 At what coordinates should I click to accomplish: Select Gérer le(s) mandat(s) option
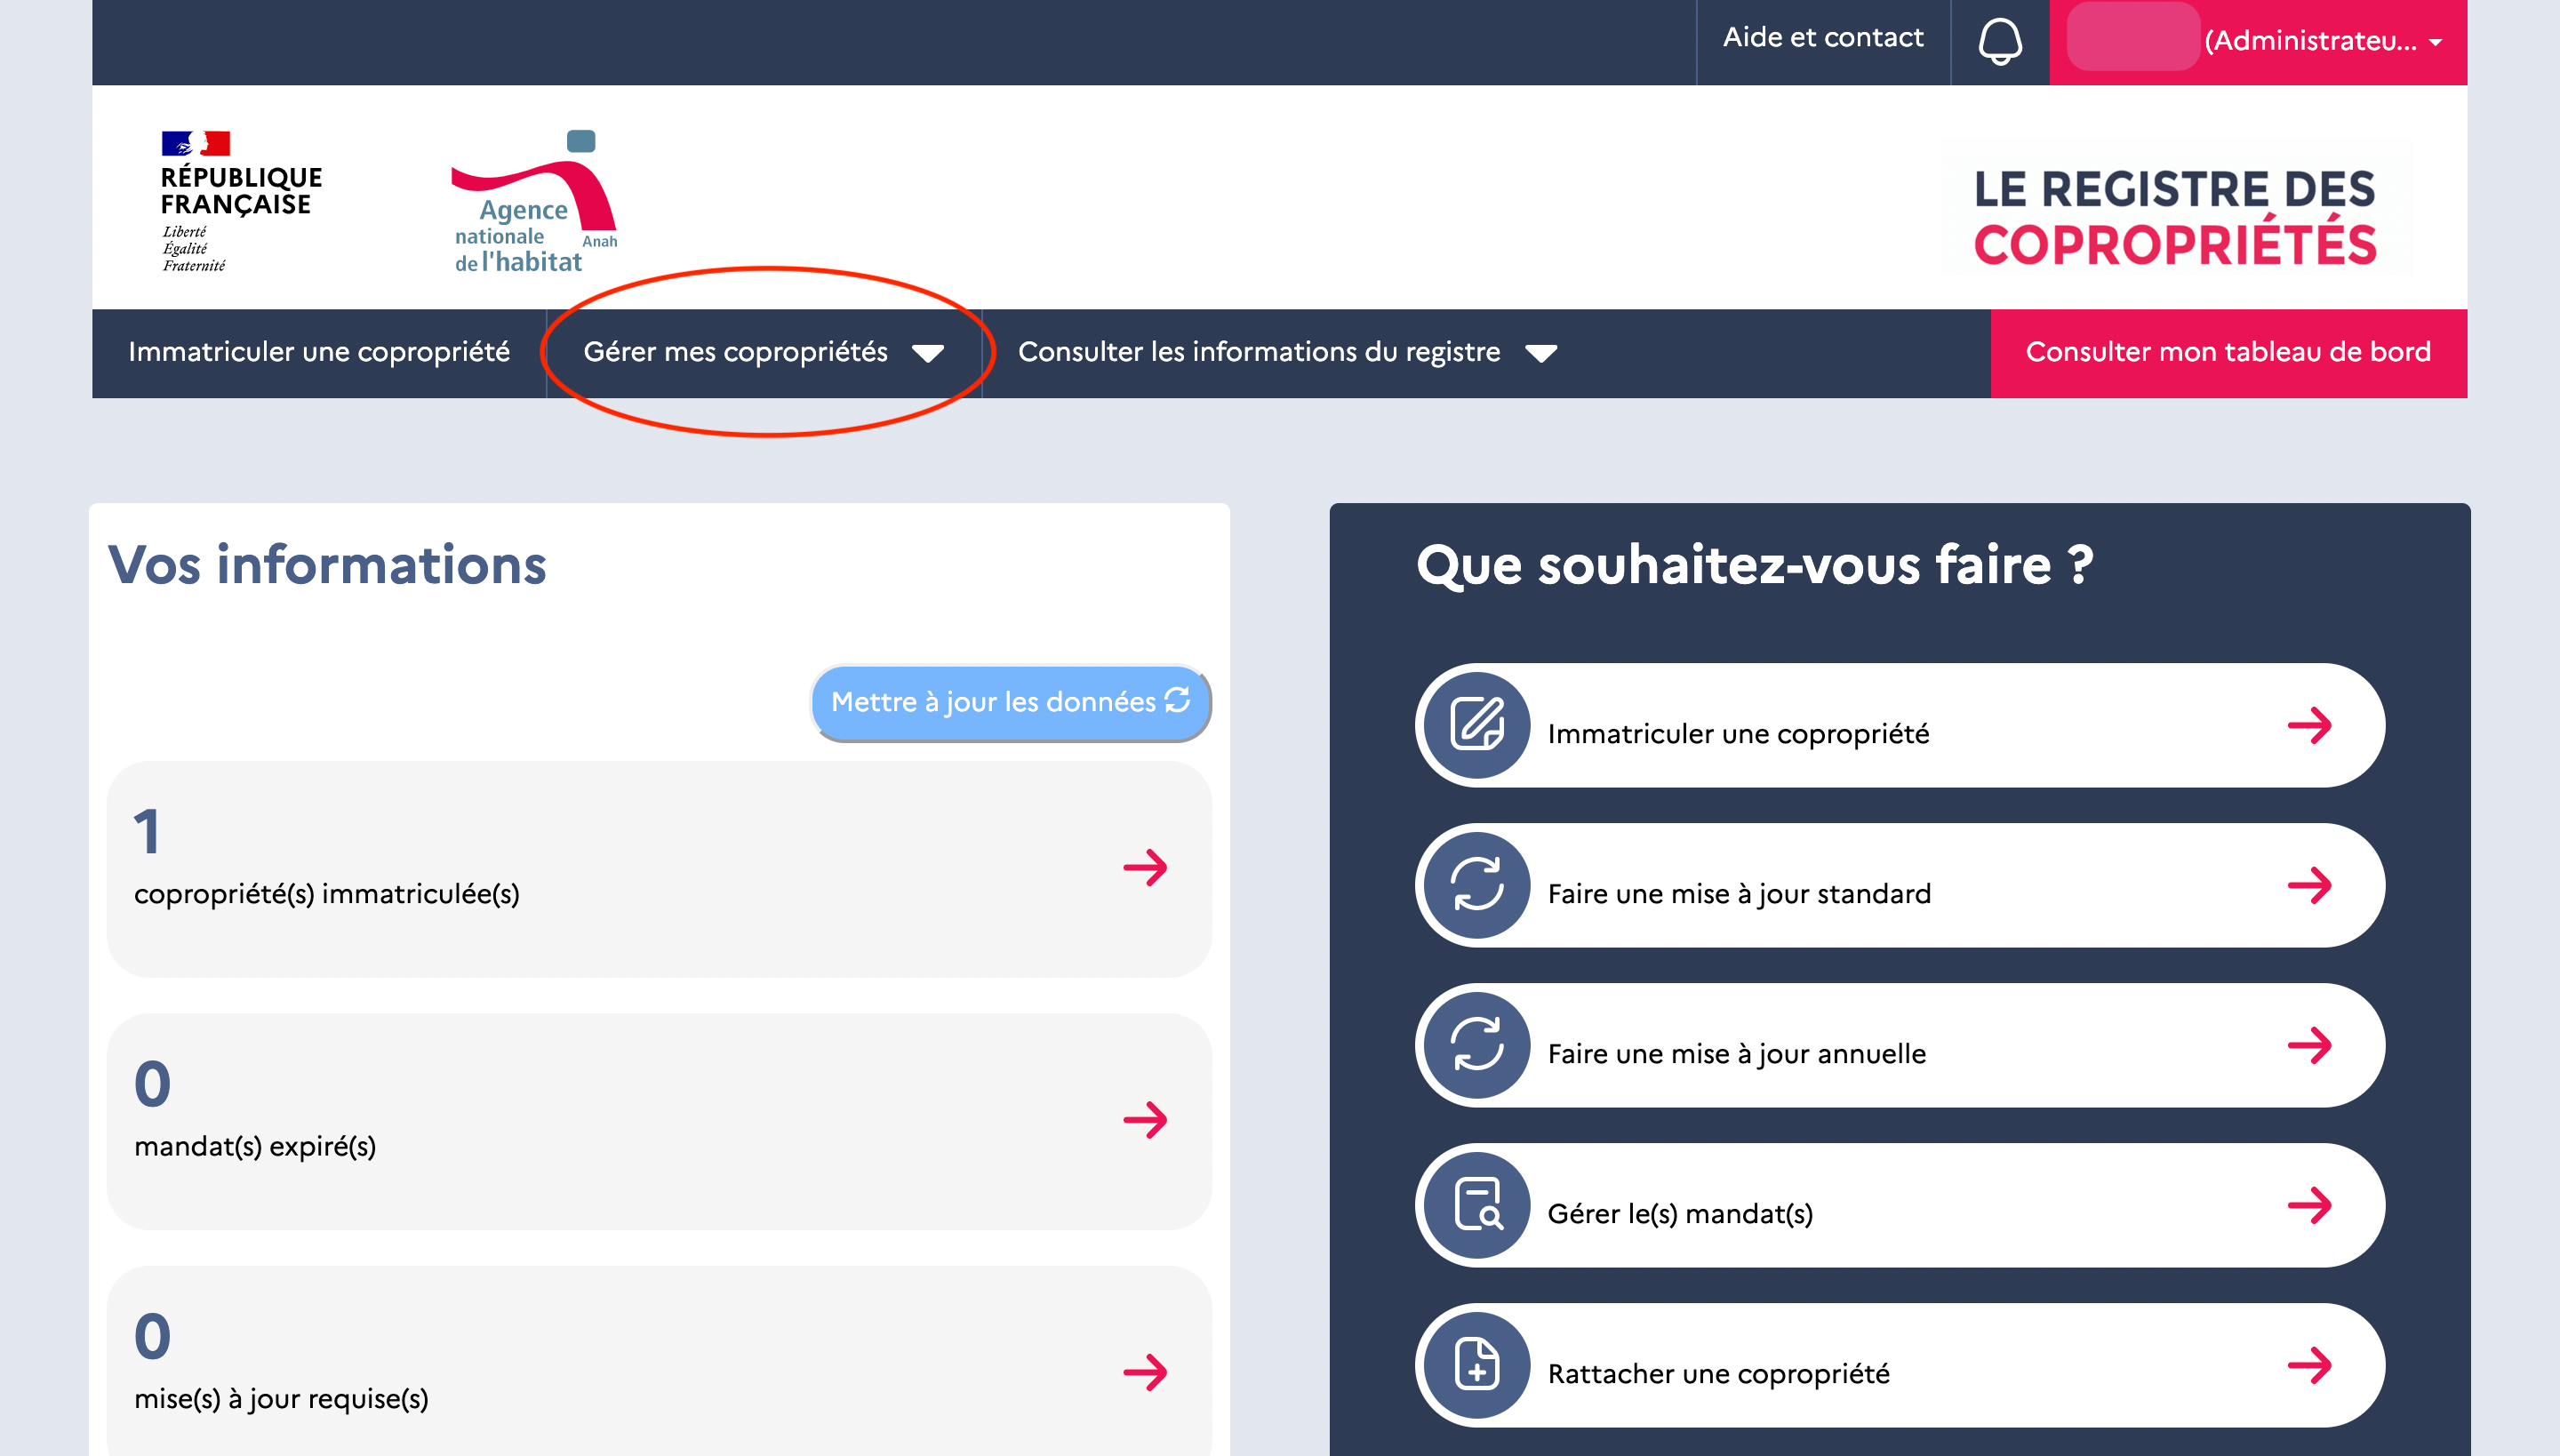(1899, 1205)
